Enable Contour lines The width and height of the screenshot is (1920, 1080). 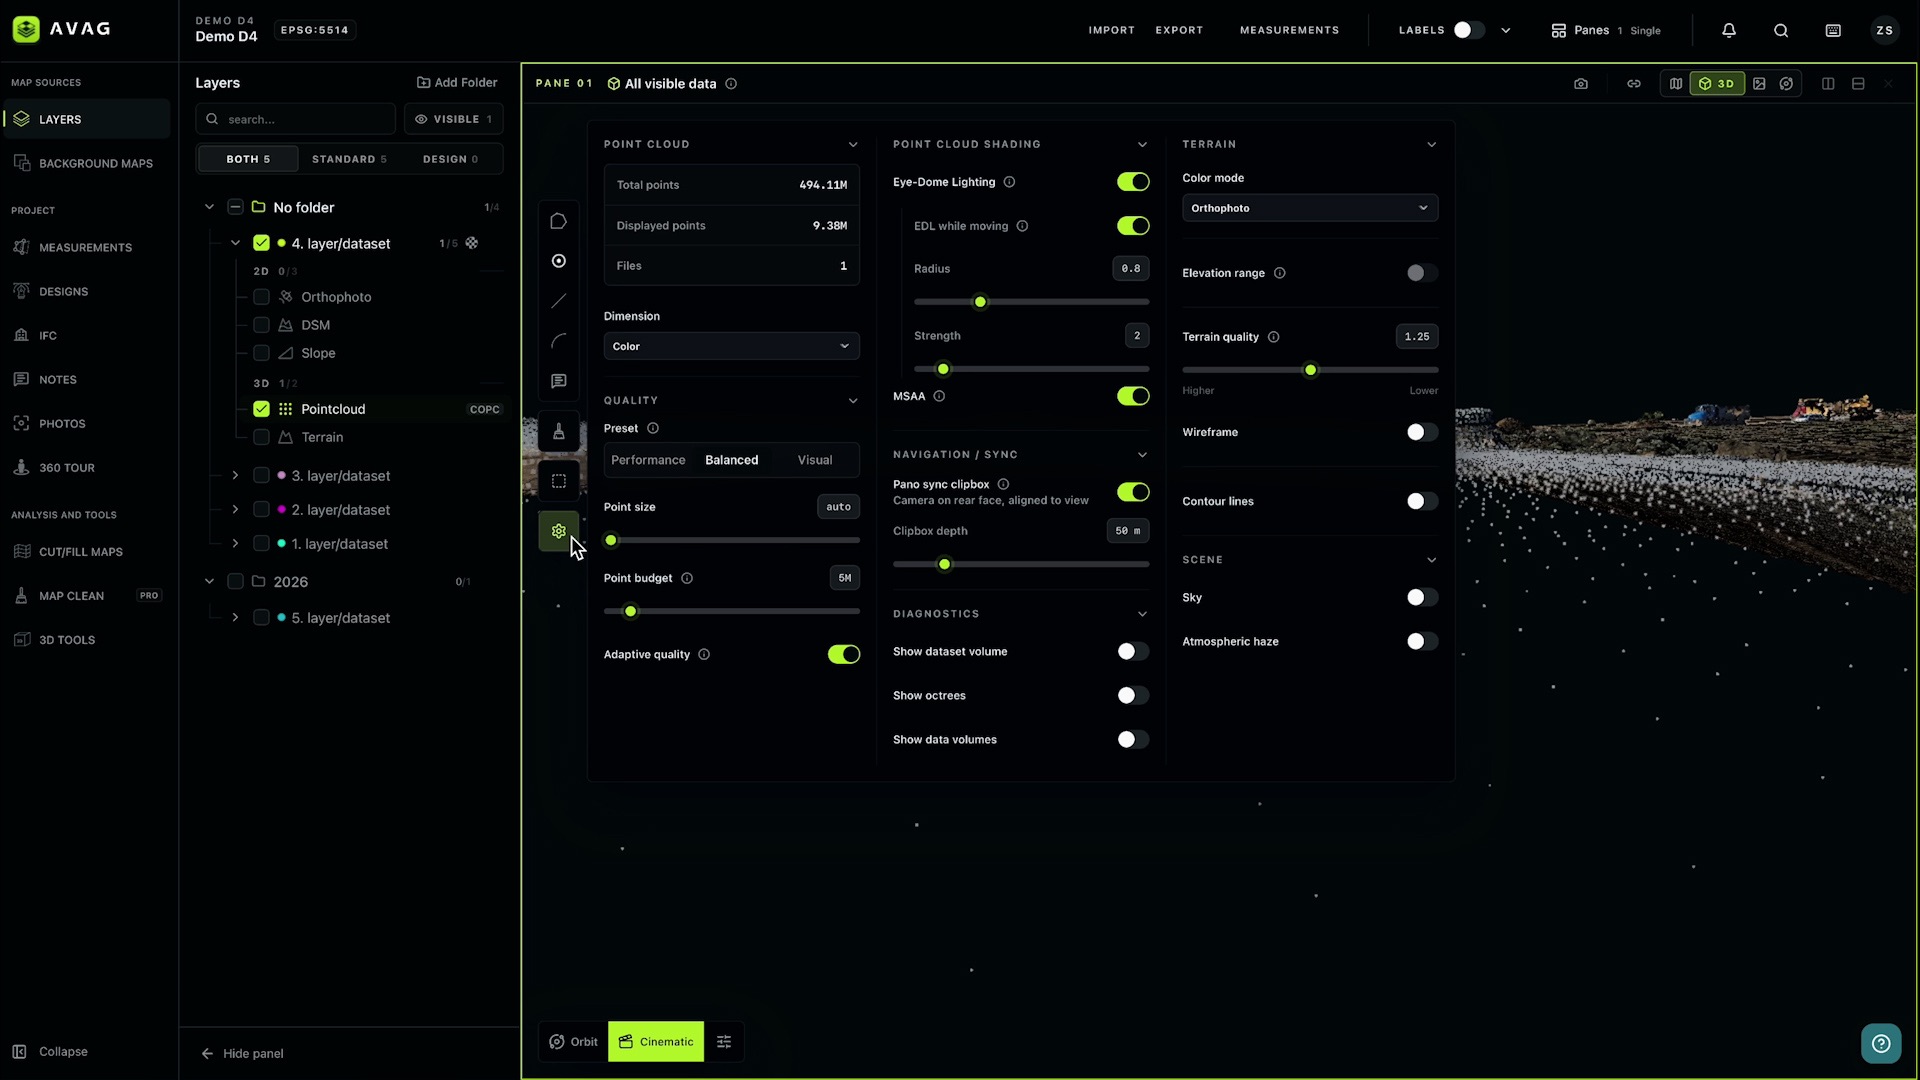1422,501
